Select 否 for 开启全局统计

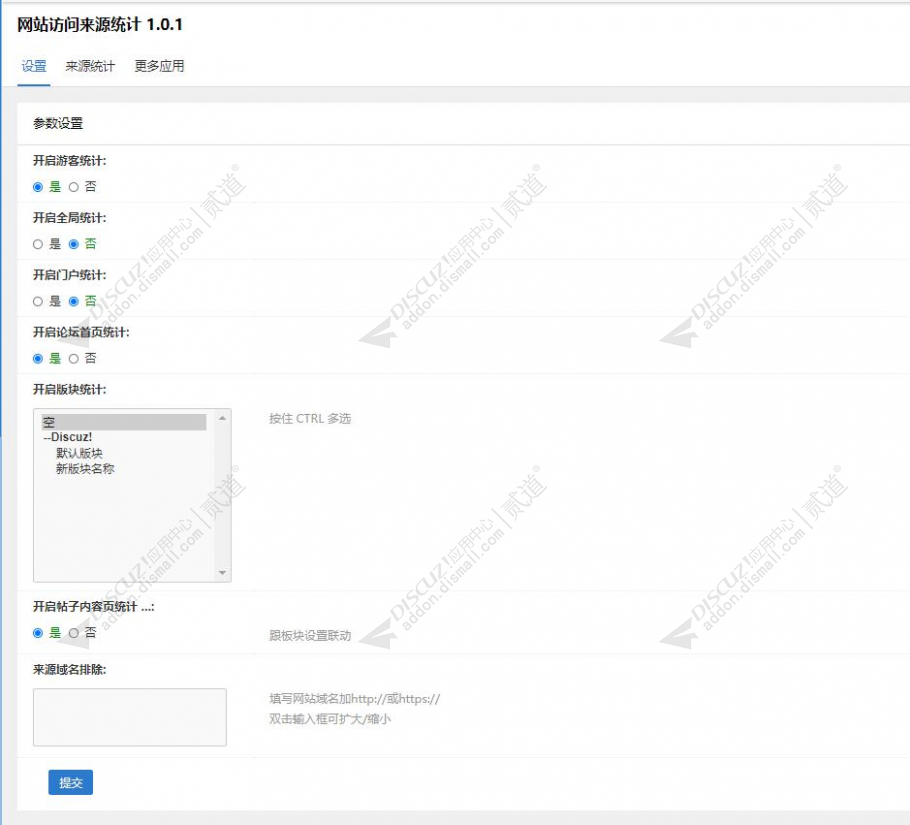tap(74, 244)
